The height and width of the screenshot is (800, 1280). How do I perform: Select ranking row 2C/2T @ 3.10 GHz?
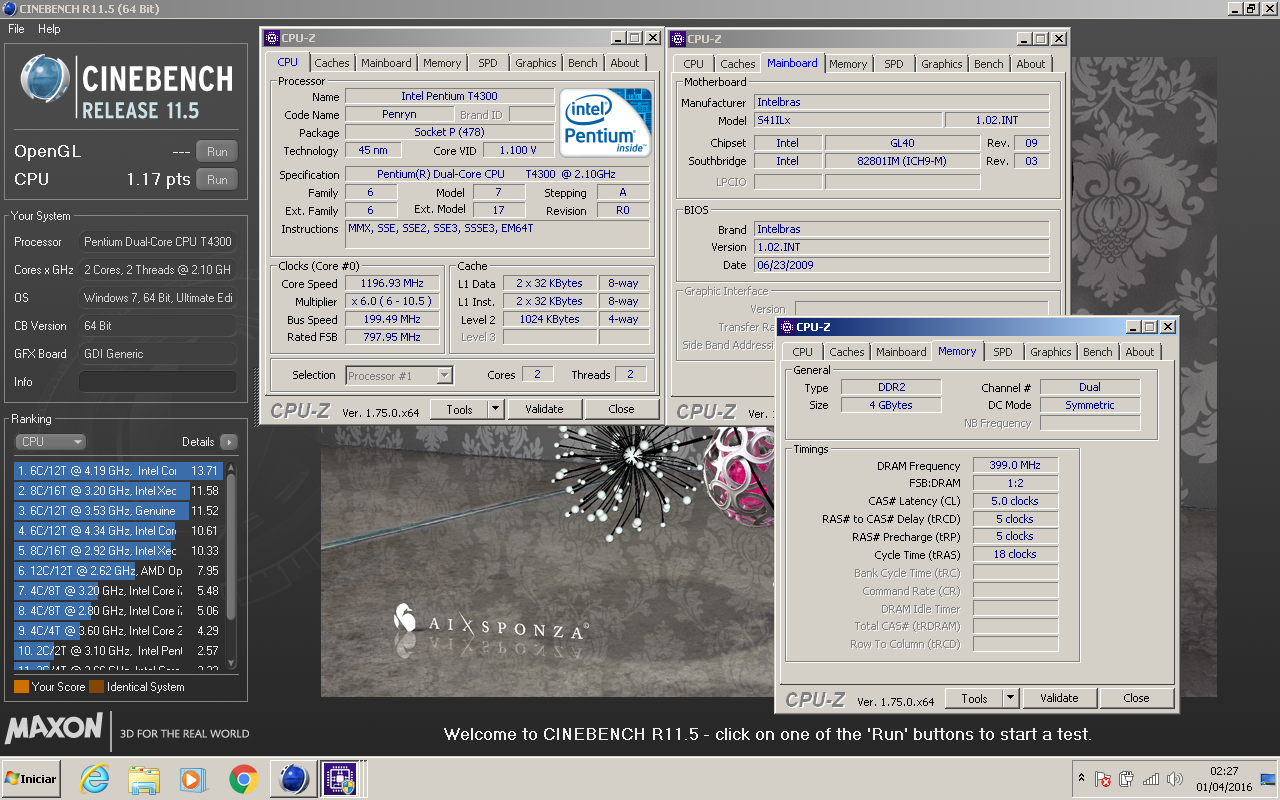[x=118, y=650]
